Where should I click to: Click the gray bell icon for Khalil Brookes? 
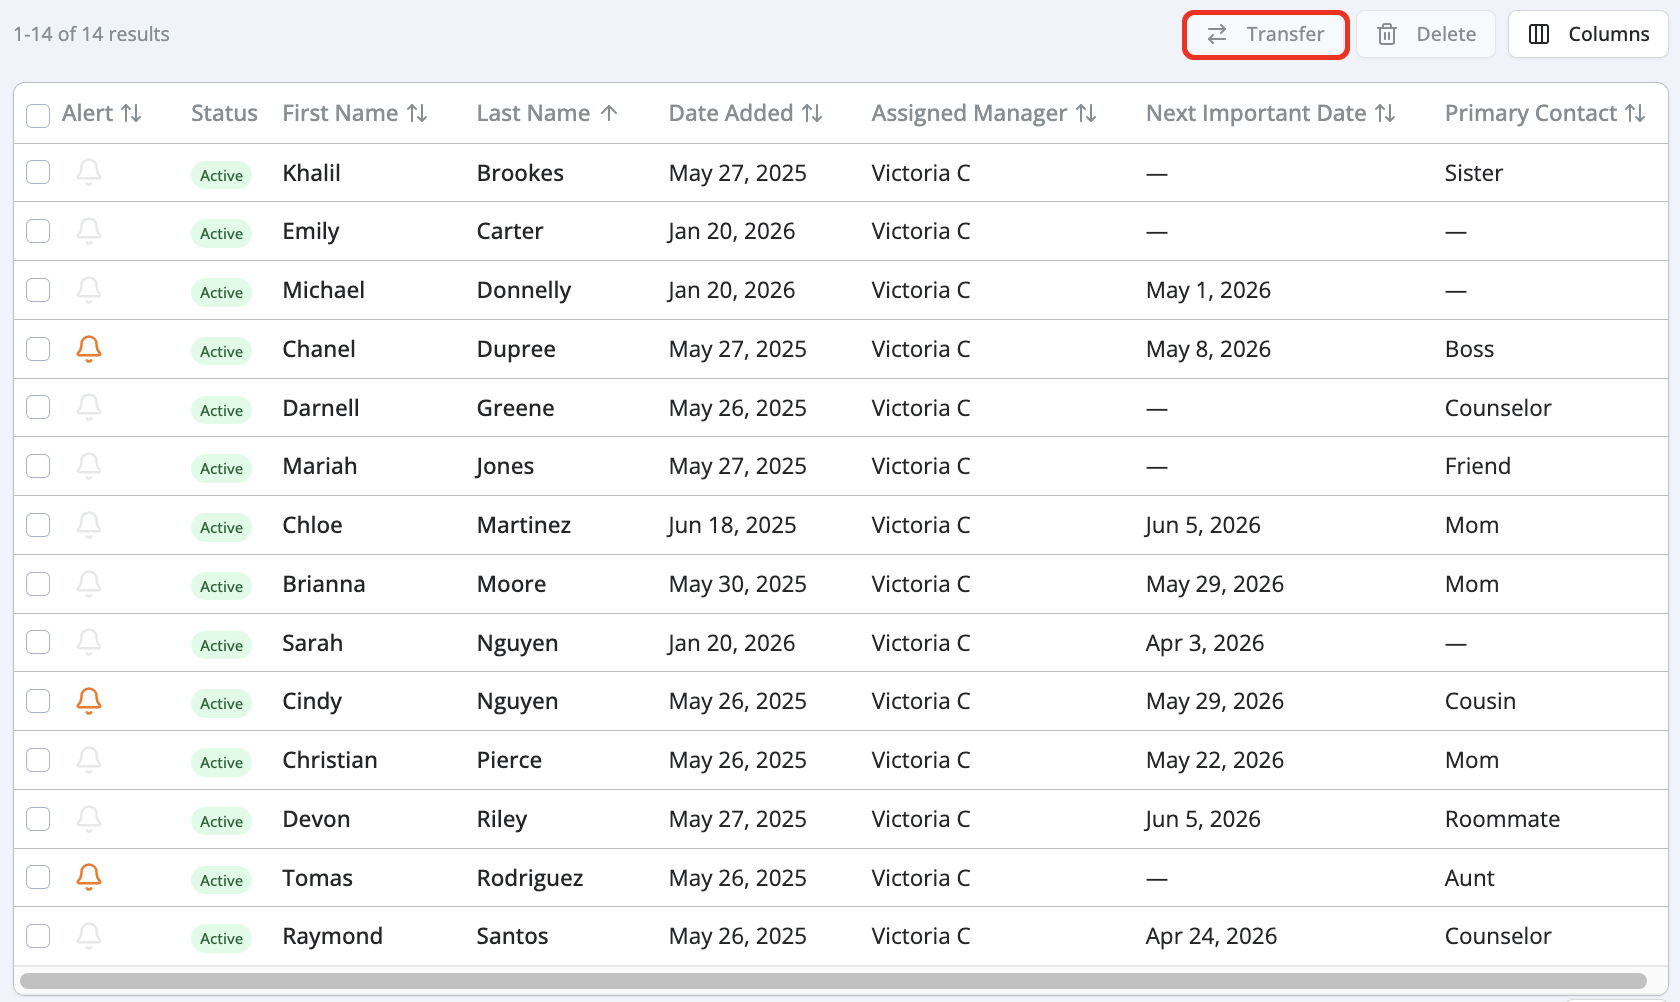pos(89,172)
